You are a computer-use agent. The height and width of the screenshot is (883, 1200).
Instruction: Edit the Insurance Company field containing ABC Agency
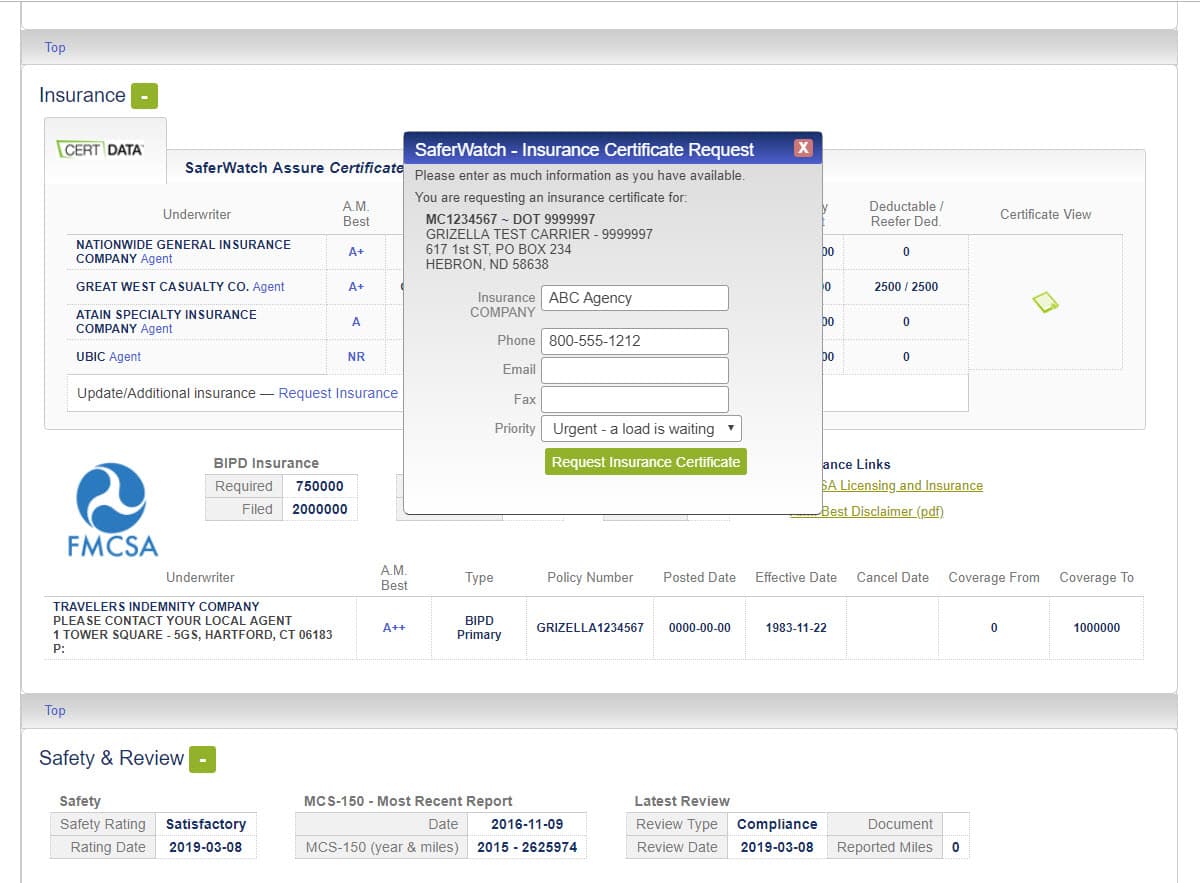coord(634,297)
